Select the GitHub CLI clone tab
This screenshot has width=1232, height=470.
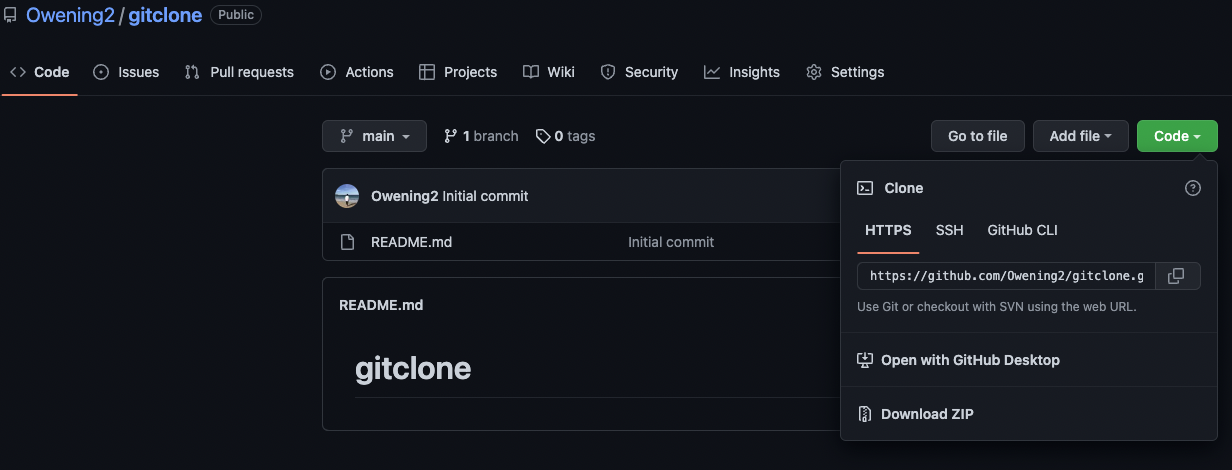(1022, 230)
